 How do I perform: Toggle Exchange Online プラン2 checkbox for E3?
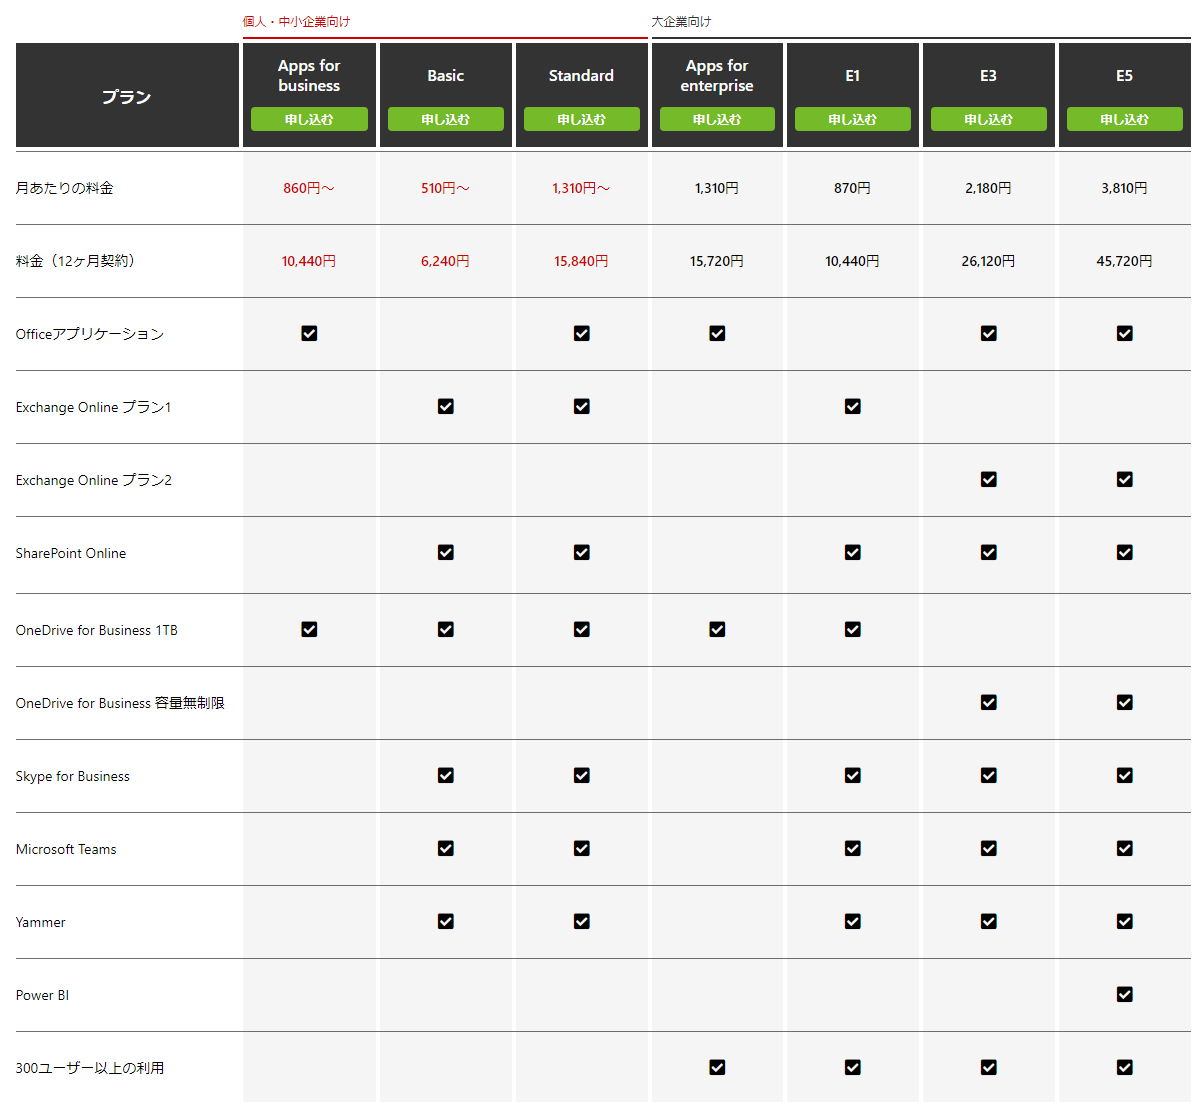(x=989, y=479)
